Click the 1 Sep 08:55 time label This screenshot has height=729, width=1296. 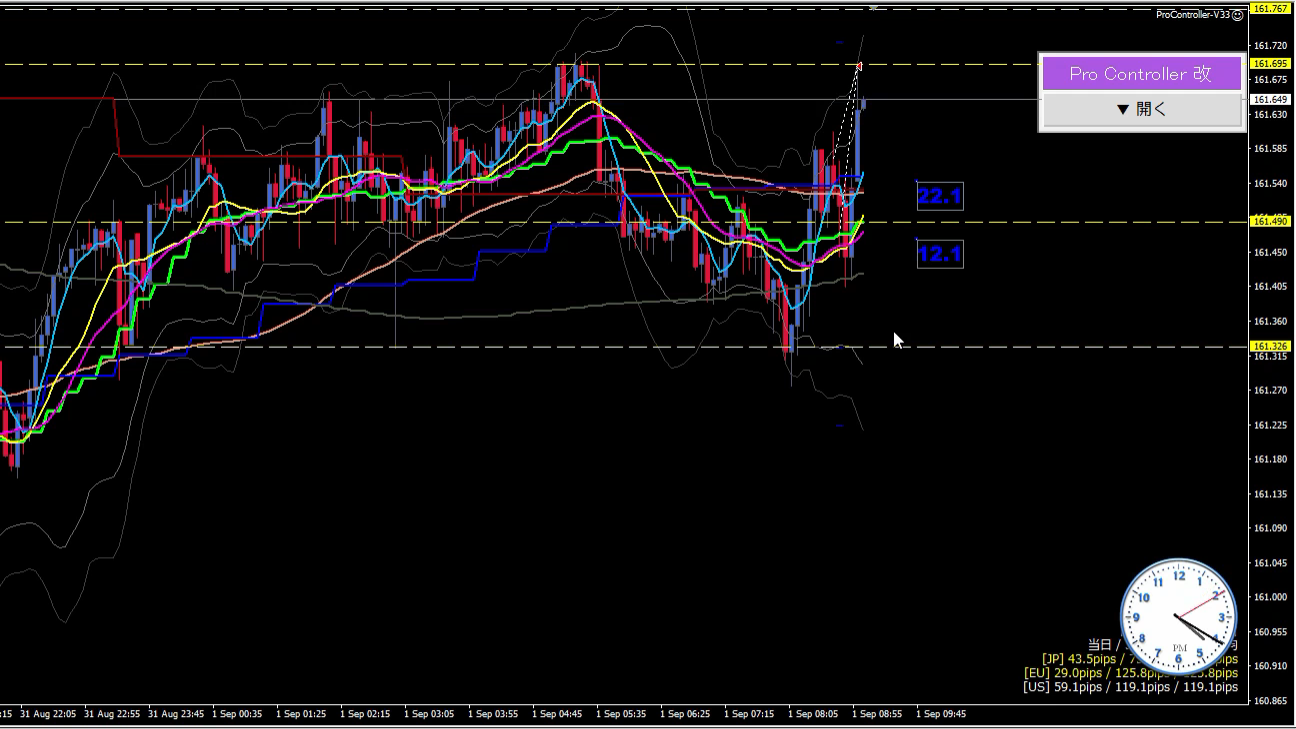[877, 714]
